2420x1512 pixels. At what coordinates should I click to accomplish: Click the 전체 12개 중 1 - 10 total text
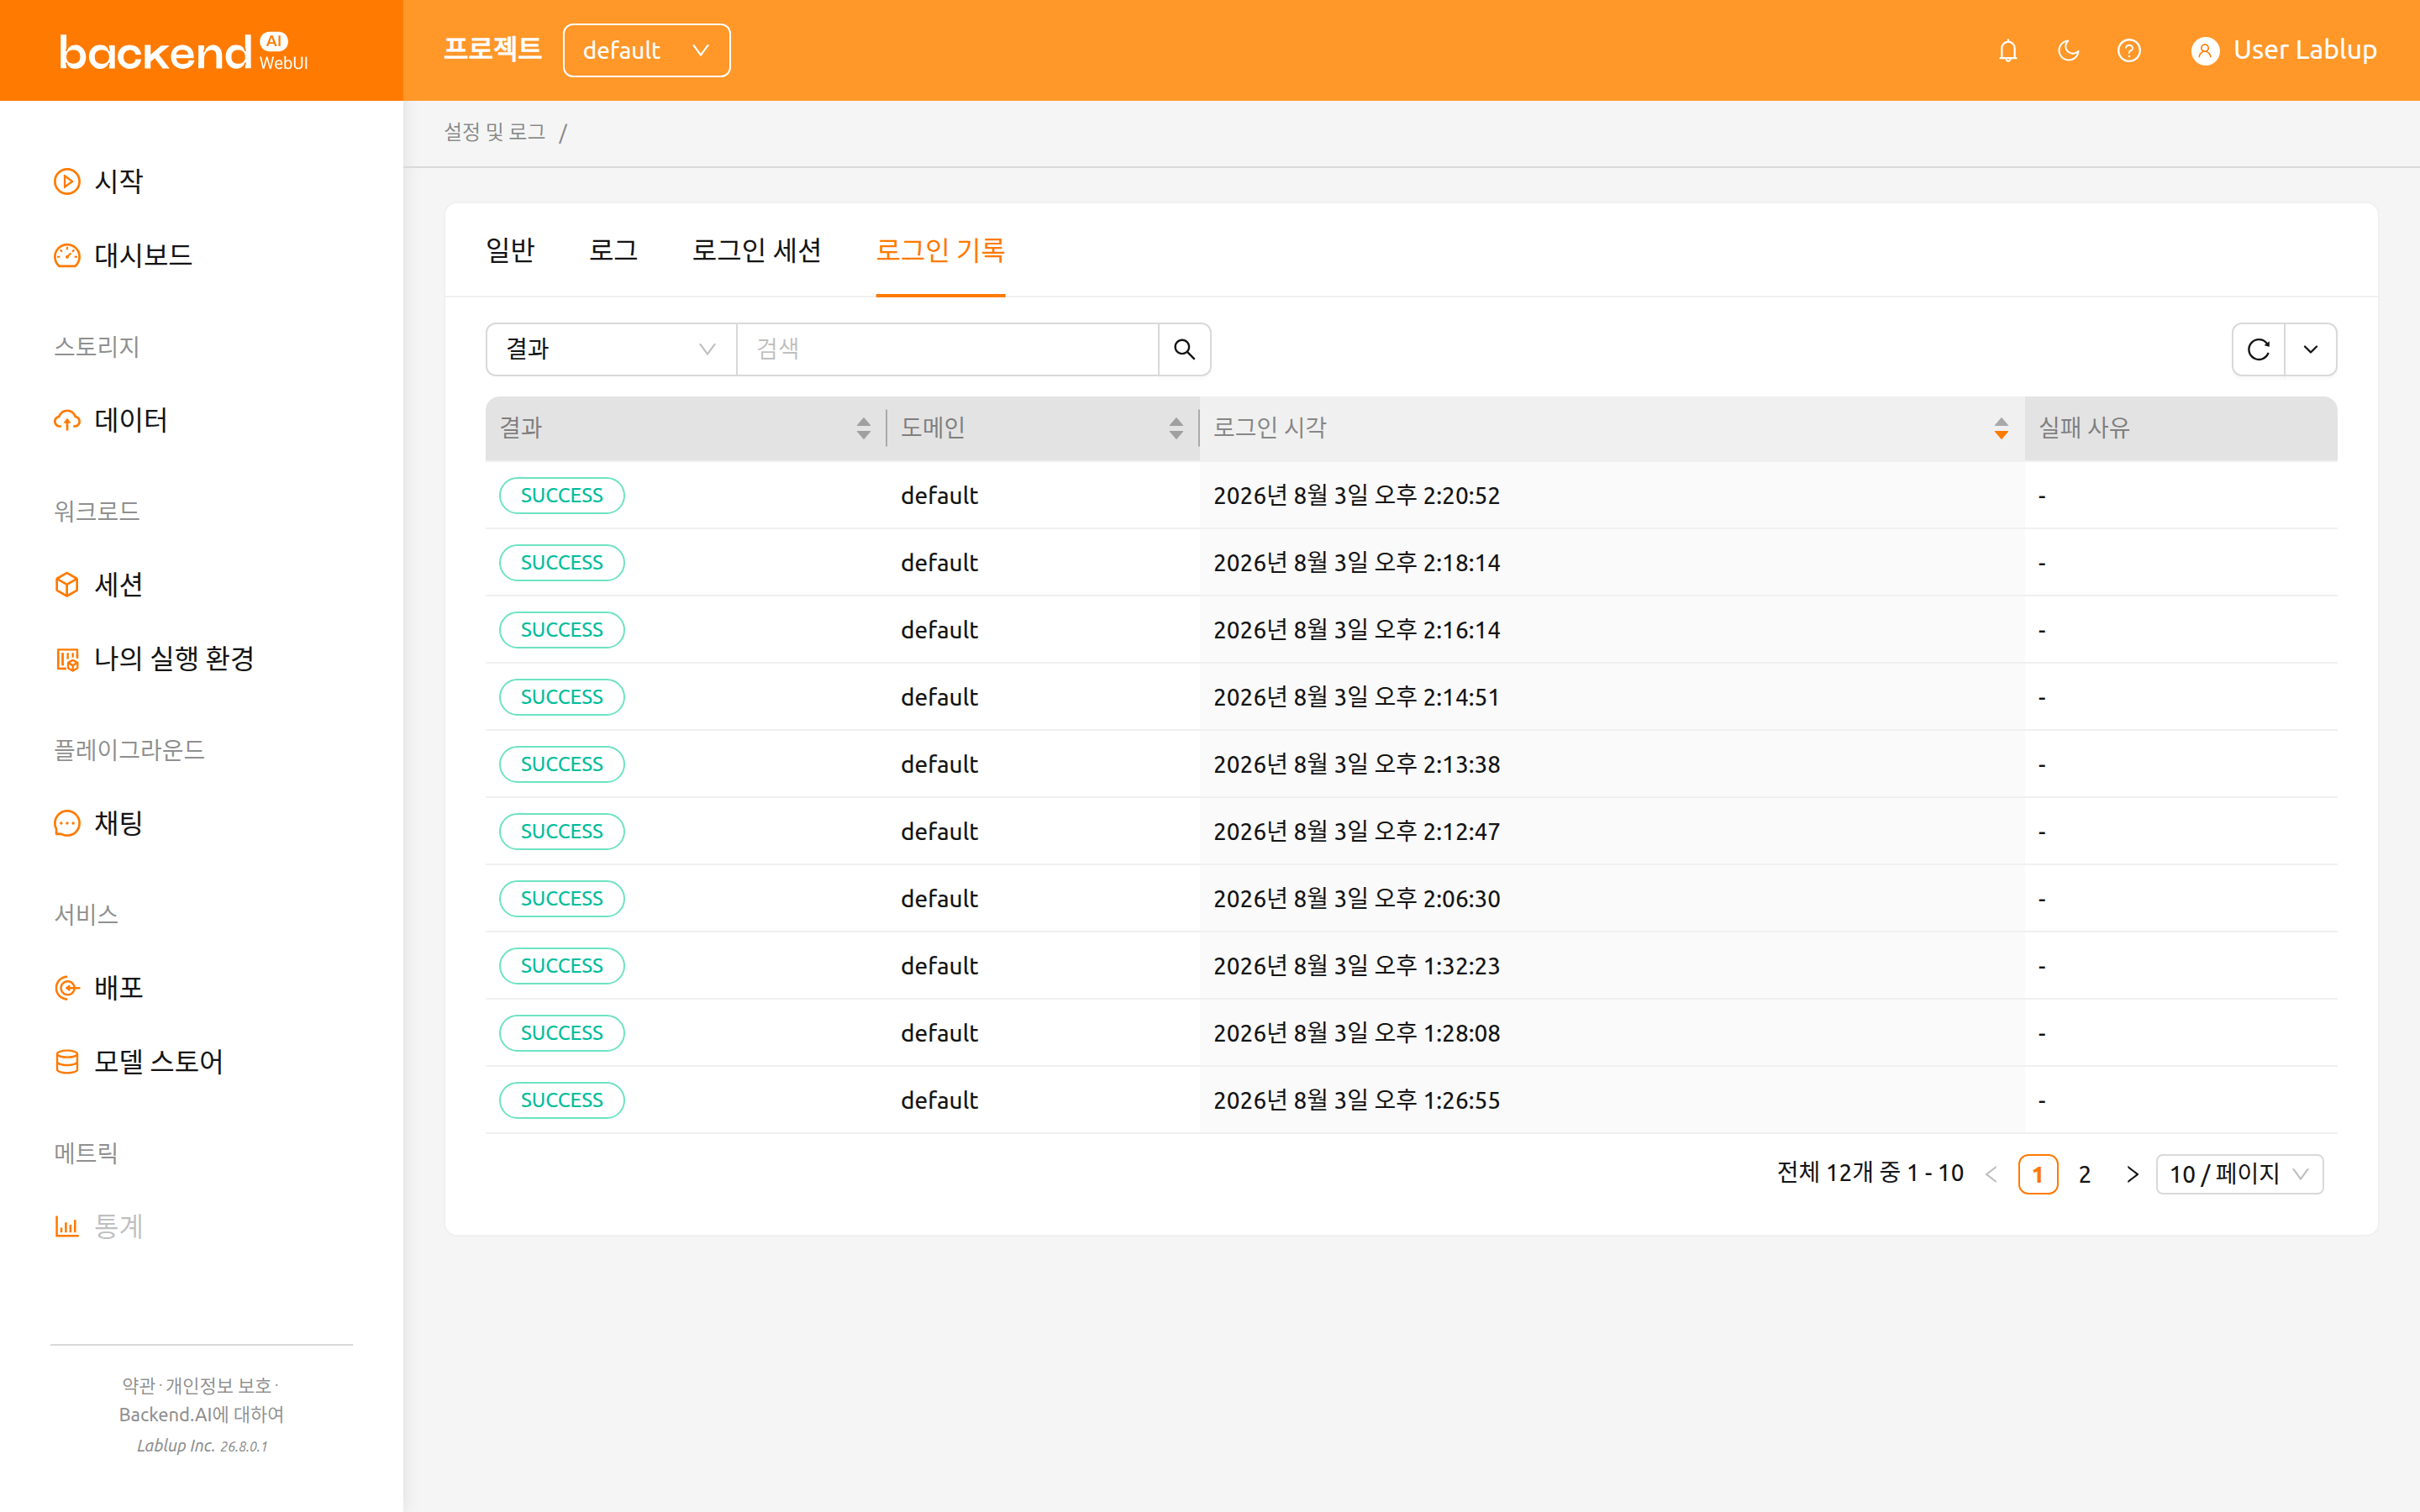coord(1870,1173)
